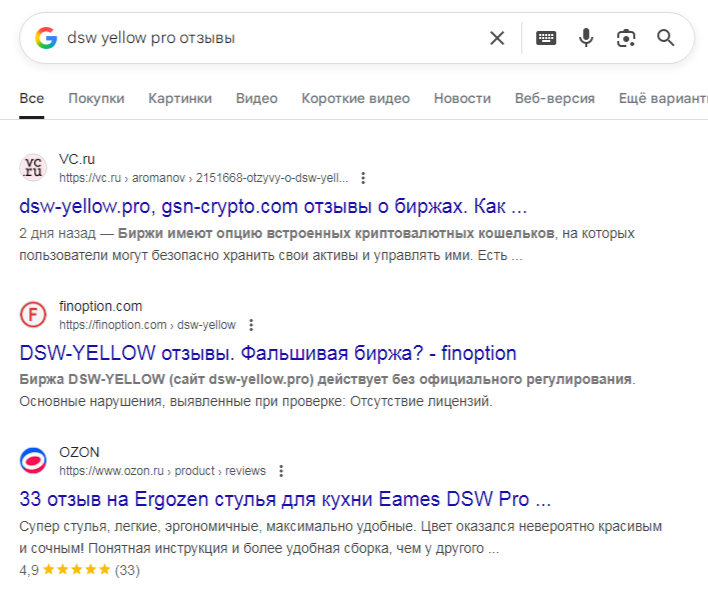Image resolution: width=708 pixels, height=592 pixels.
Task: Click the VC.ru site favicon
Action: 34,168
